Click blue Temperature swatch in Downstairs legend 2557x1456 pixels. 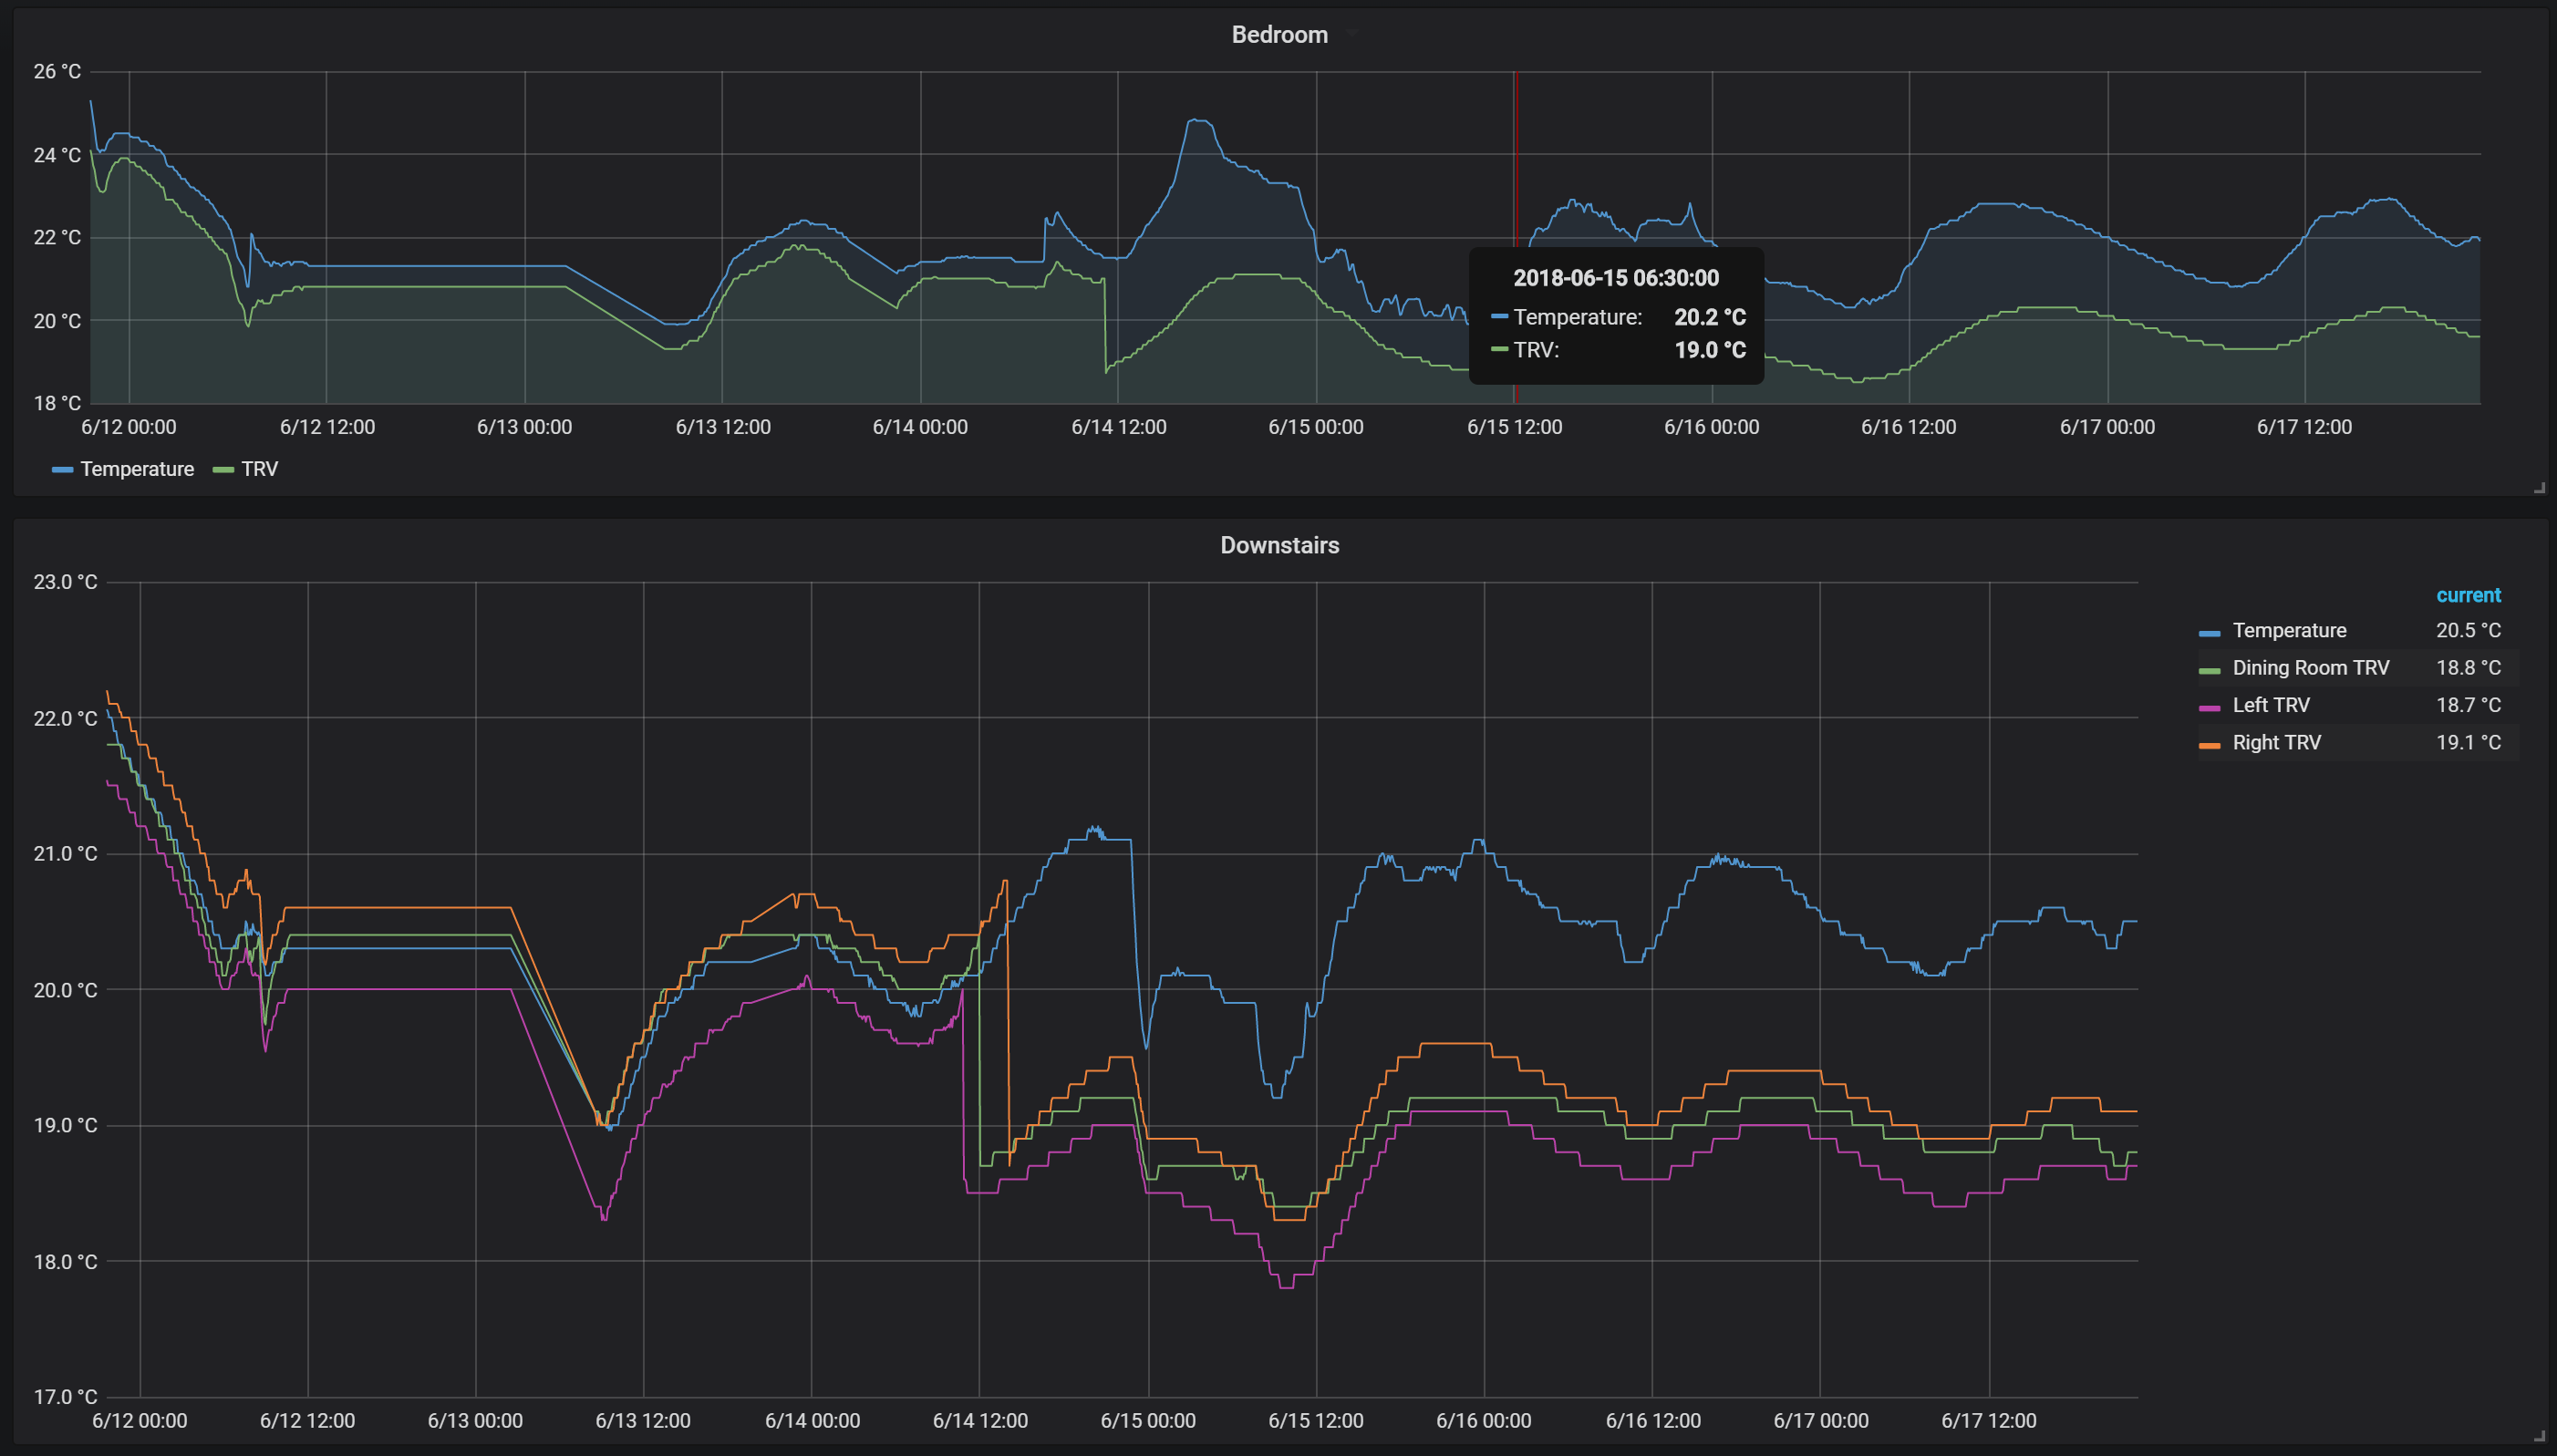(x=2209, y=633)
